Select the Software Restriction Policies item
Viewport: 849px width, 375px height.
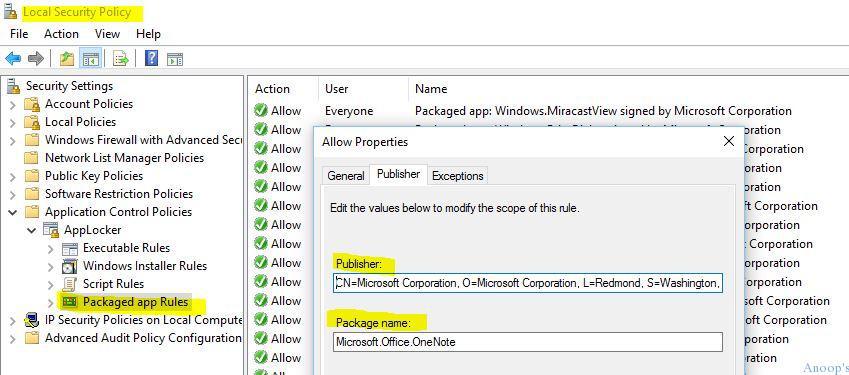119,194
